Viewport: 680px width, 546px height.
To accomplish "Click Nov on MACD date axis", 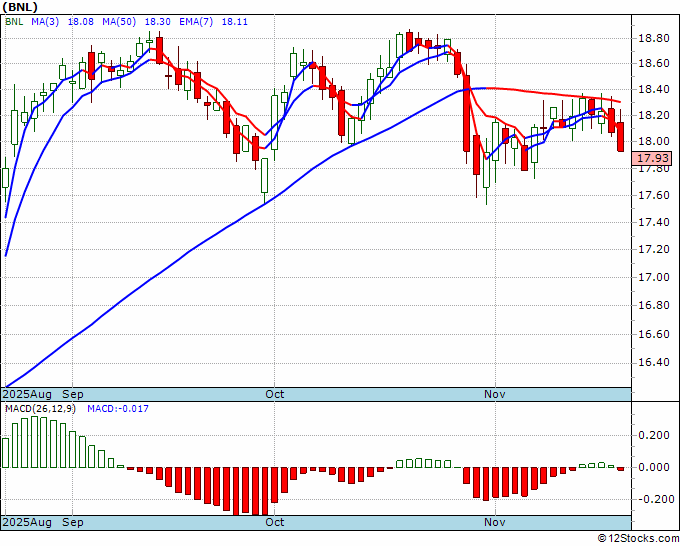I will [495, 522].
